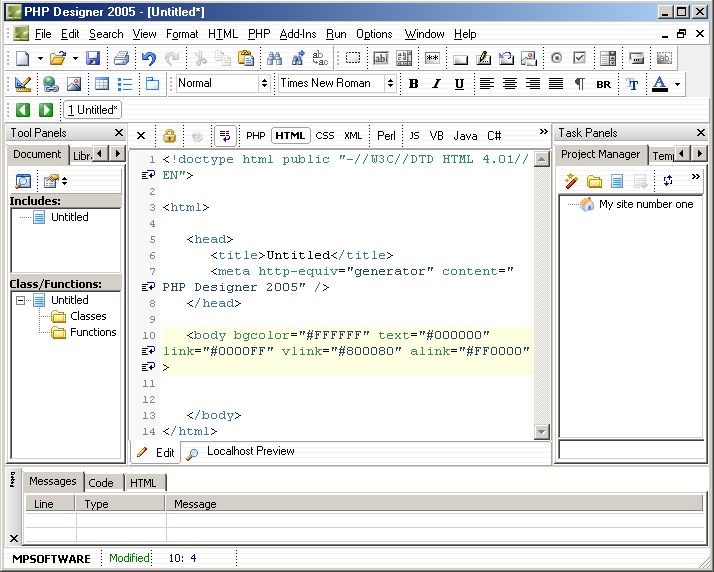The width and height of the screenshot is (714, 572).
Task: Switch syntax highlighting to PHP
Action: click(255, 136)
